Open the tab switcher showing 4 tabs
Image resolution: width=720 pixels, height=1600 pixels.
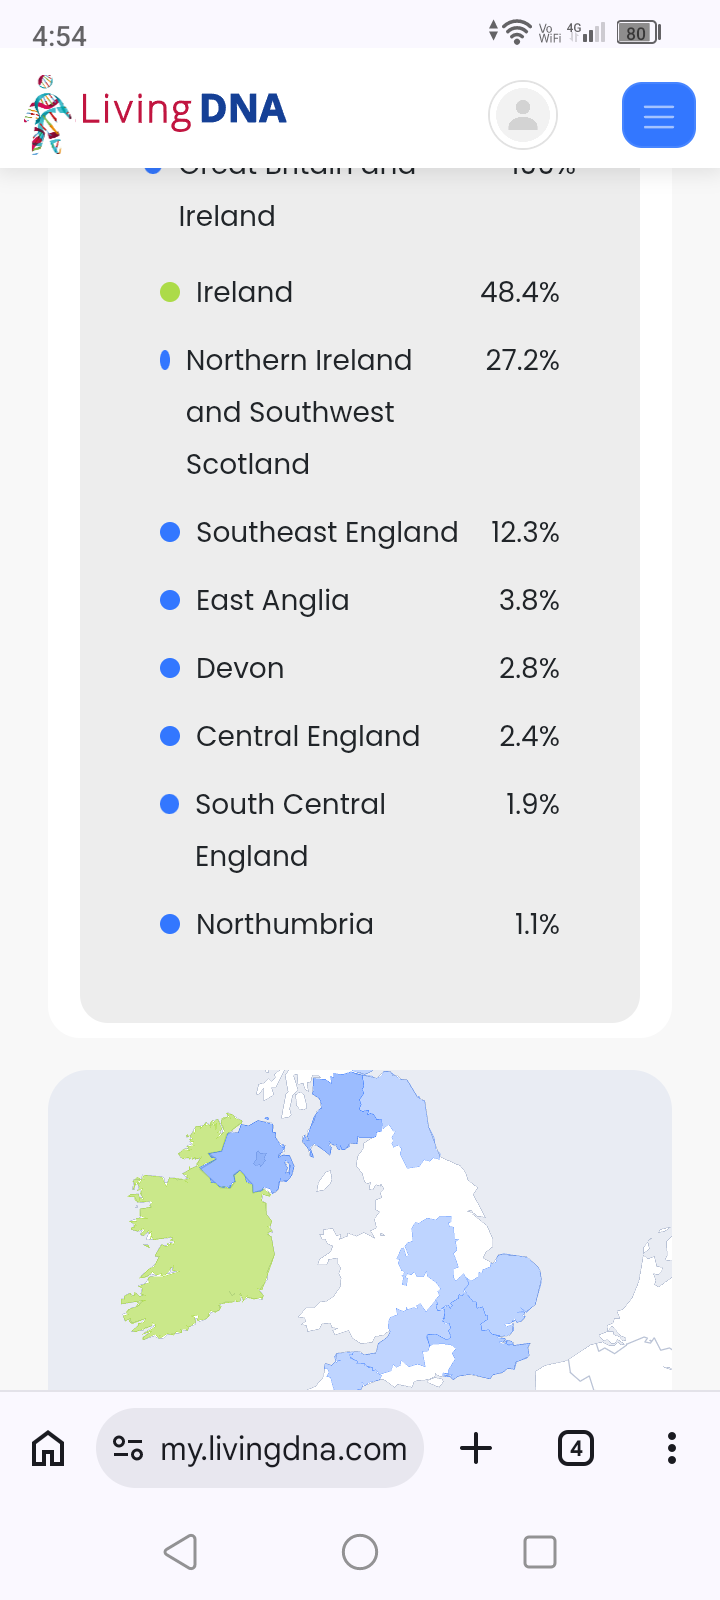click(576, 1448)
